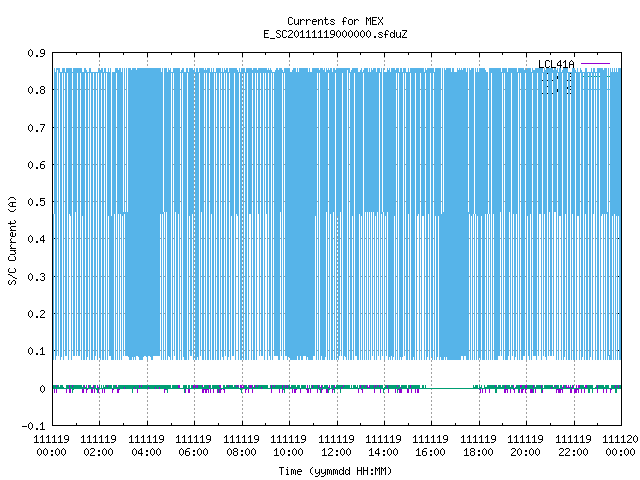Viewport: 640px width, 480px height.
Task: Click the "02:00" time tick label
Action: pyautogui.click(x=98, y=452)
